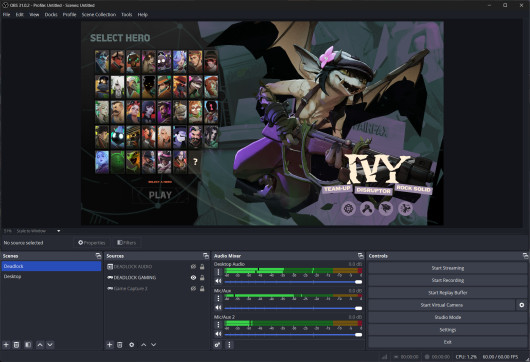This screenshot has height=362, width=530.
Task: Open Settings from Controls panel
Action: pos(448,330)
